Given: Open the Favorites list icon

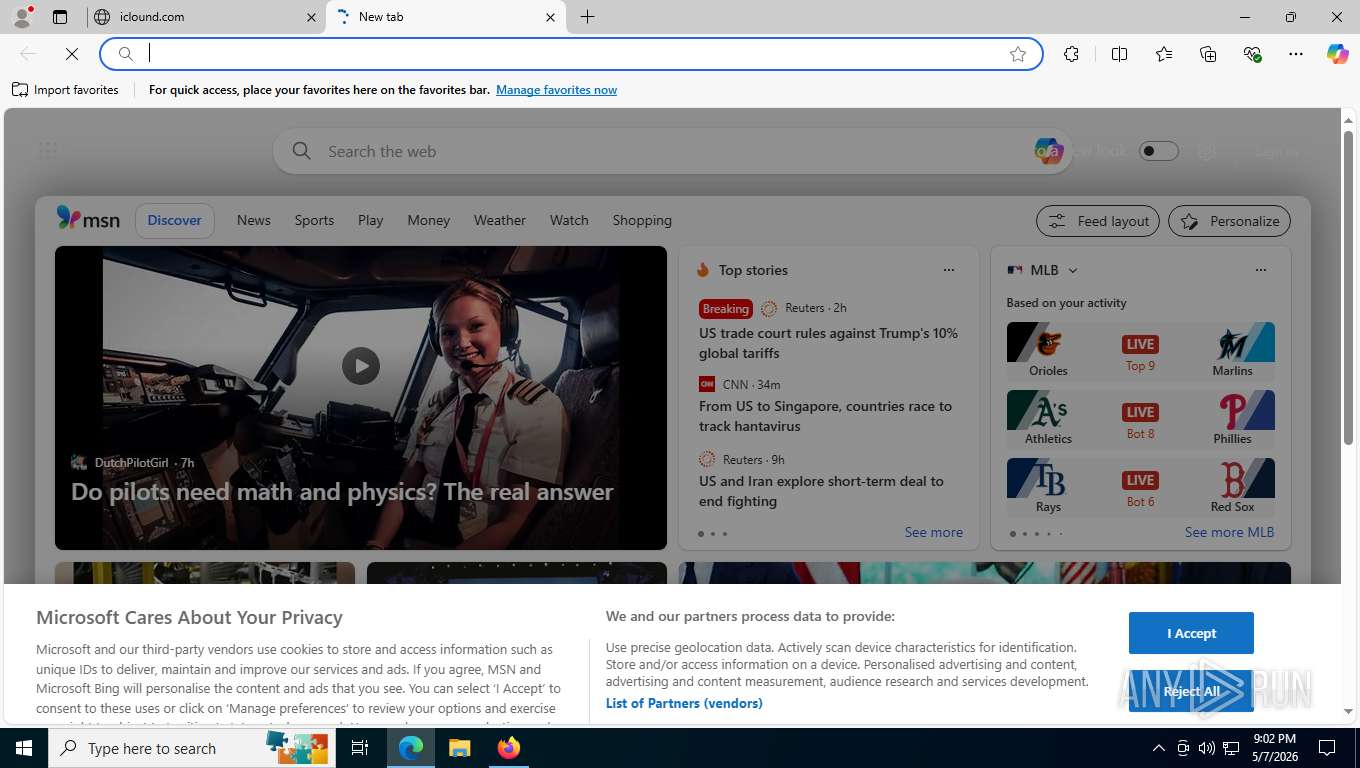Looking at the screenshot, I should coord(1164,54).
